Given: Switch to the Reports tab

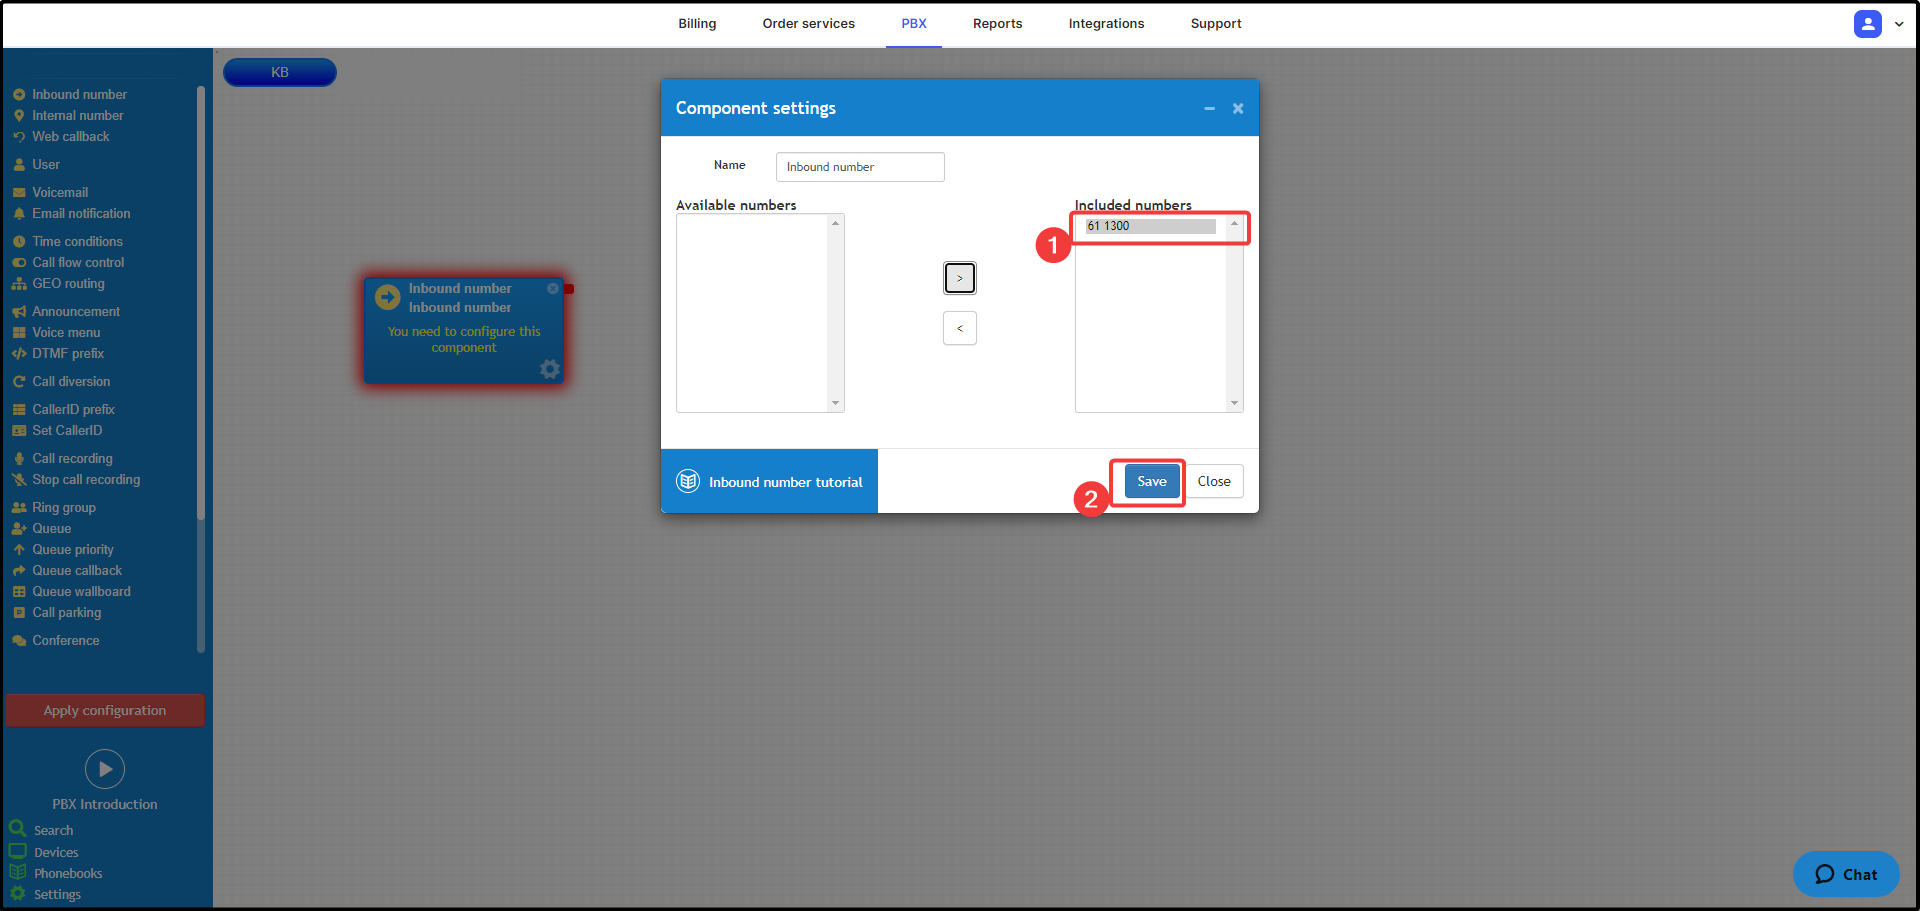Looking at the screenshot, I should click(x=997, y=24).
